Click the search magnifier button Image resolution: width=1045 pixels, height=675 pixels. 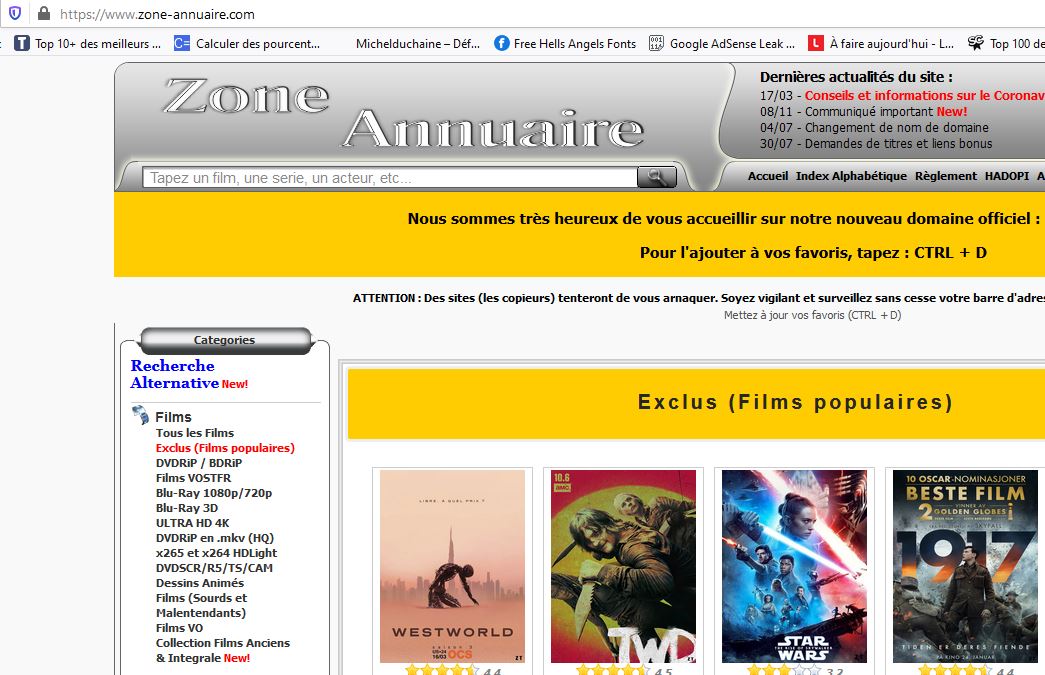click(x=656, y=177)
